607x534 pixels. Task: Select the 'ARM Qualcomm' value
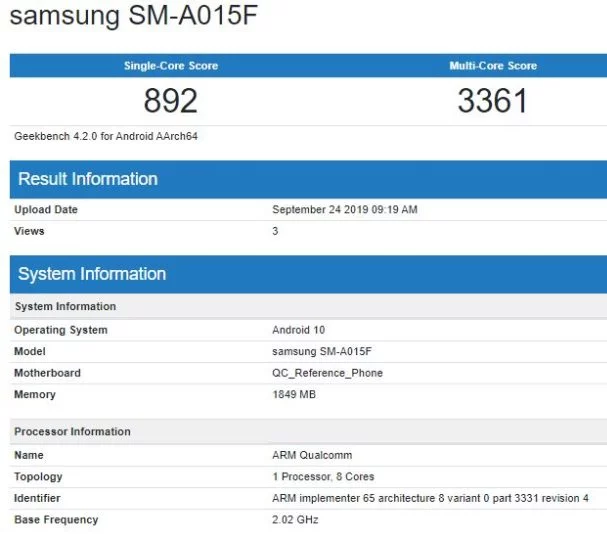point(312,455)
